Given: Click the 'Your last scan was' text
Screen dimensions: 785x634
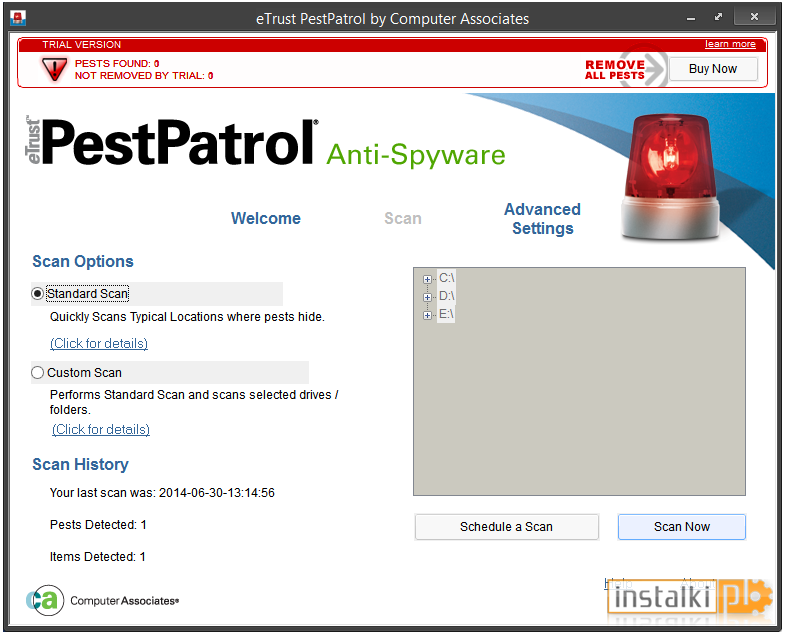Looking at the screenshot, I should pyautogui.click(x=162, y=493).
